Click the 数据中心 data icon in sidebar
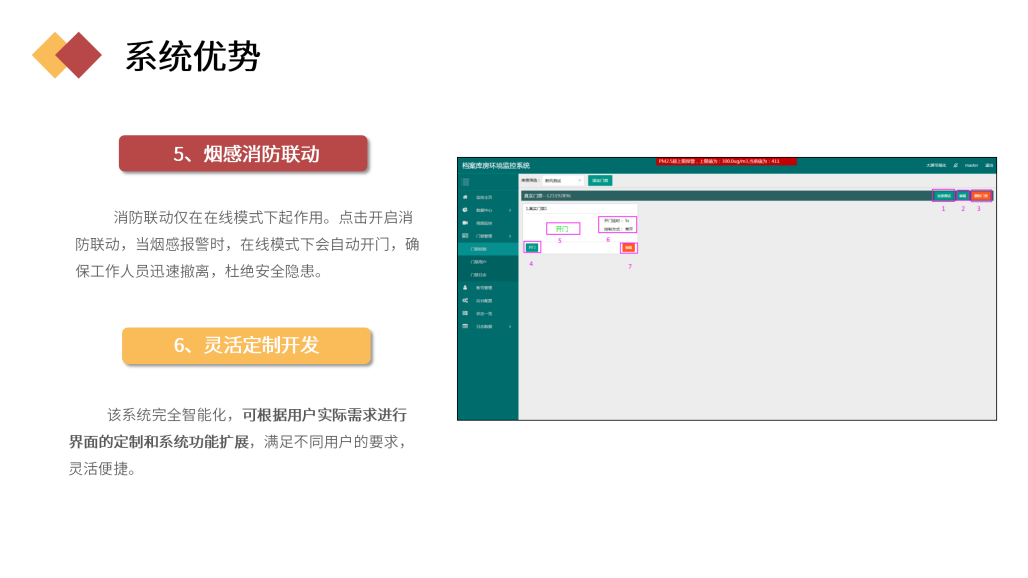The width and height of the screenshot is (1028, 578). click(465, 208)
